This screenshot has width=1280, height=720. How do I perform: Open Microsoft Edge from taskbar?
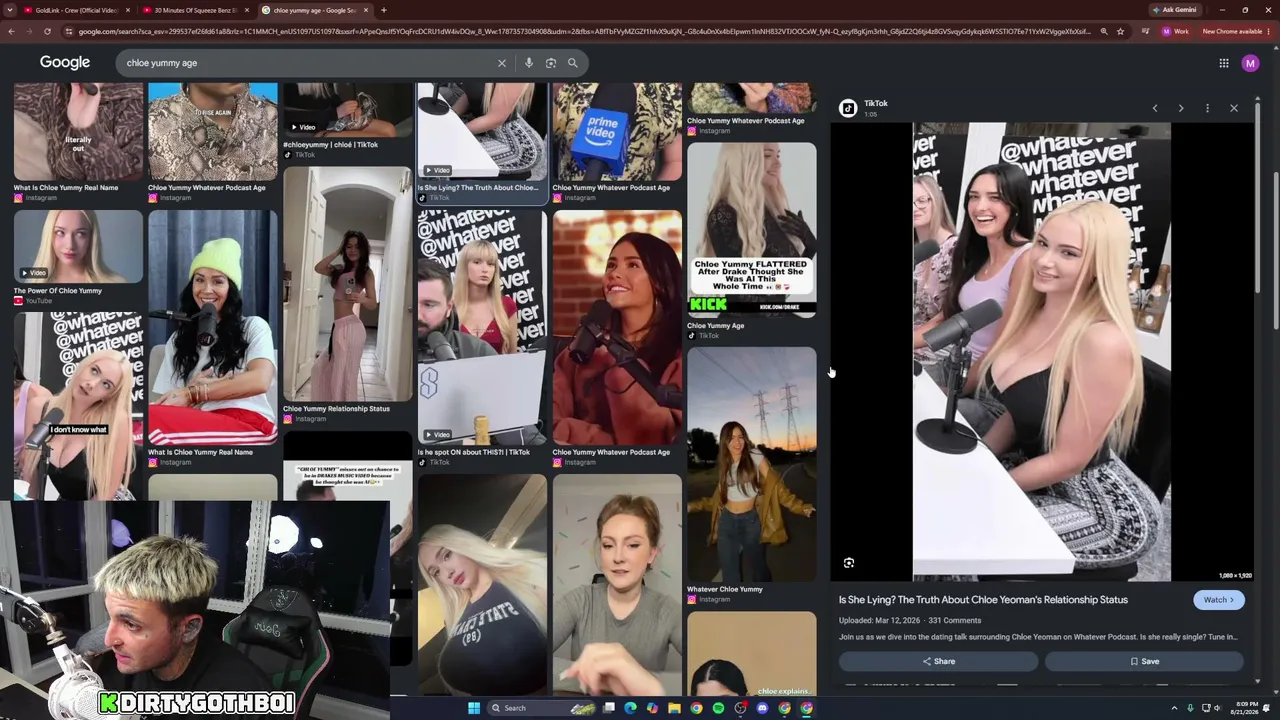630,708
